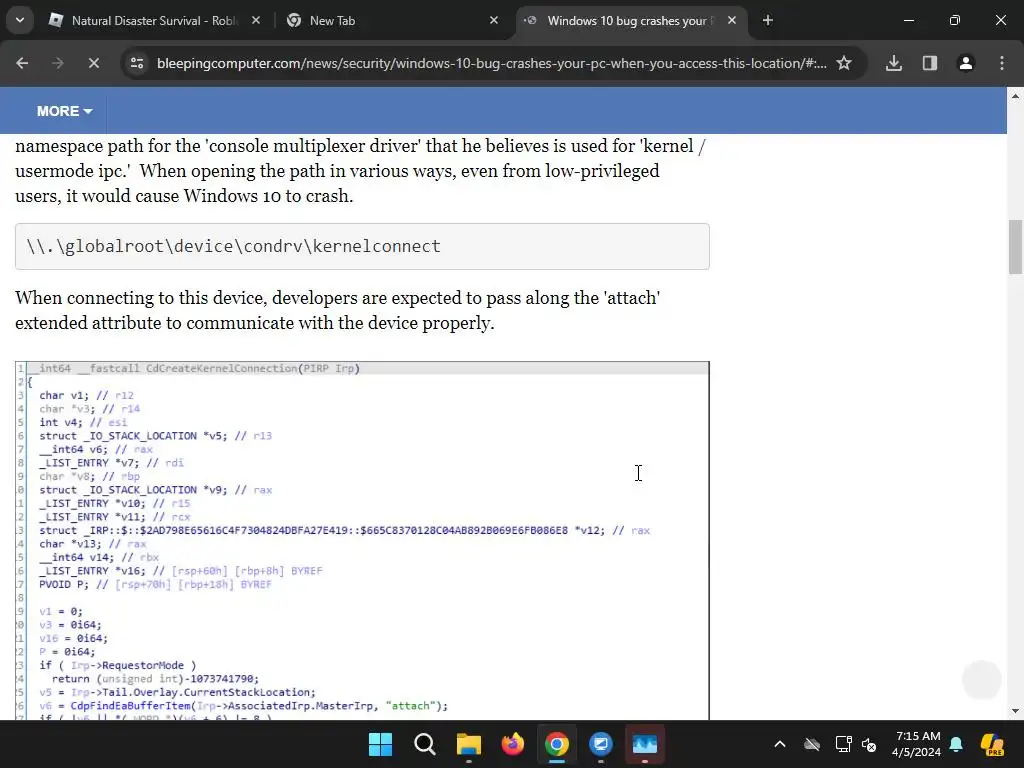Screen dimensions: 1024x768
Task: Go back to the previous page
Action: tap(22, 63)
